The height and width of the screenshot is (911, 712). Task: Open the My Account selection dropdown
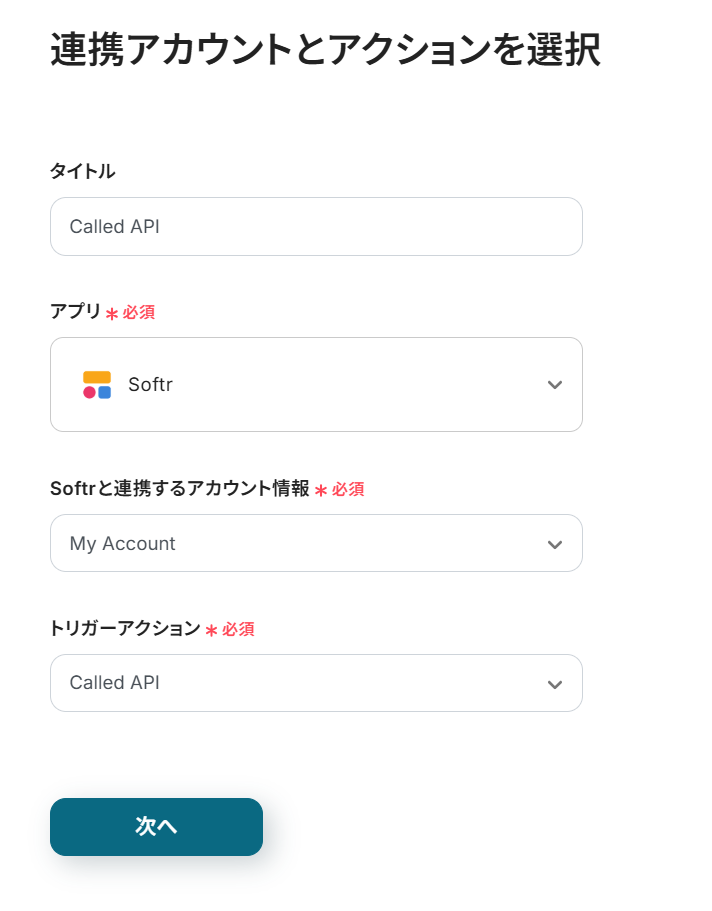click(316, 544)
